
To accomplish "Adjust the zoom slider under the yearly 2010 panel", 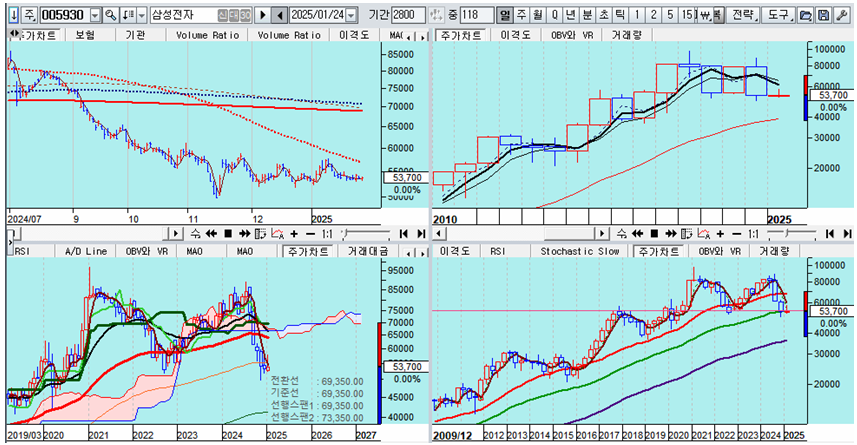I will (x=792, y=234).
